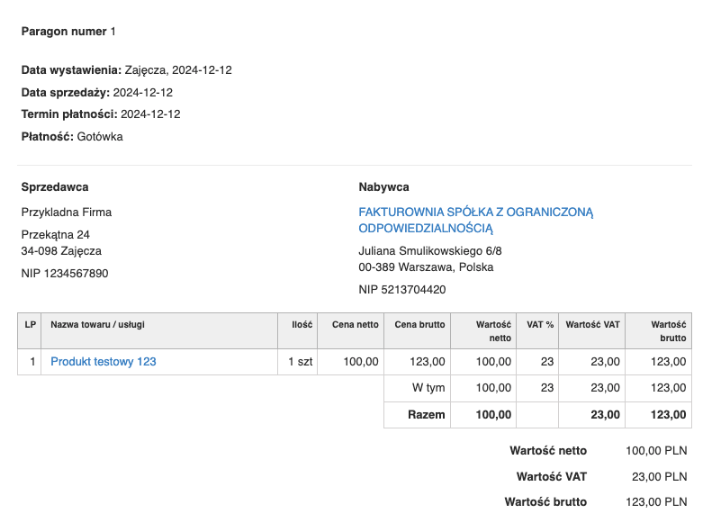Click the Data wystawienia line

[127, 70]
